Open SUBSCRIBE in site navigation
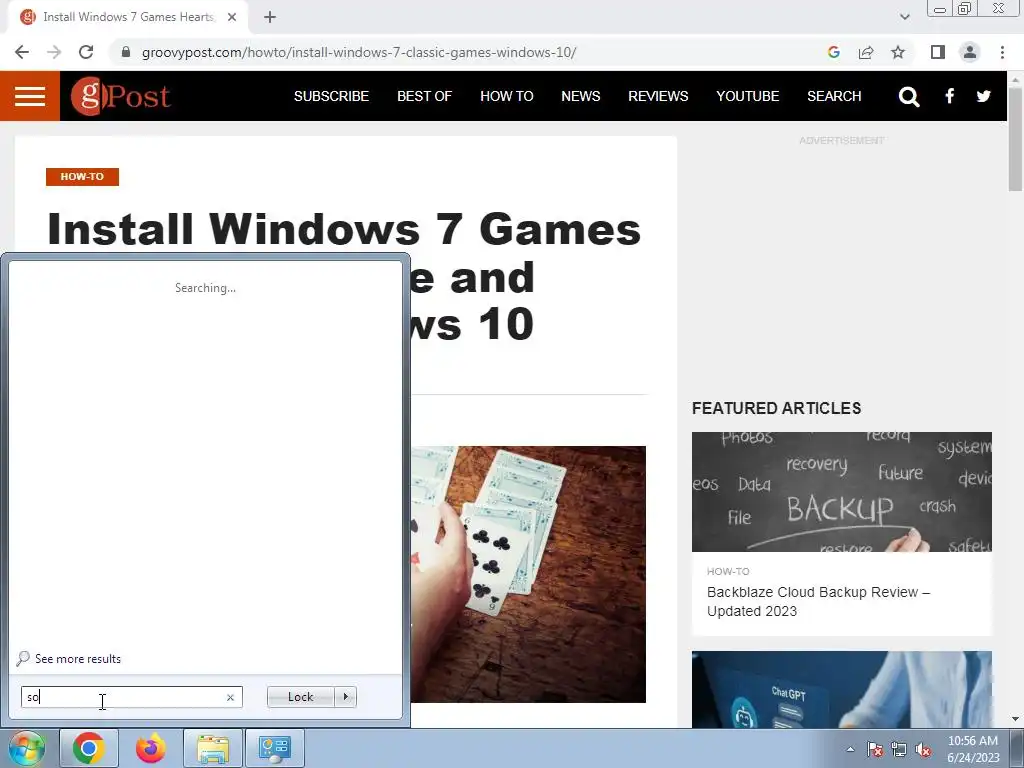This screenshot has width=1024, height=768. pyautogui.click(x=331, y=96)
